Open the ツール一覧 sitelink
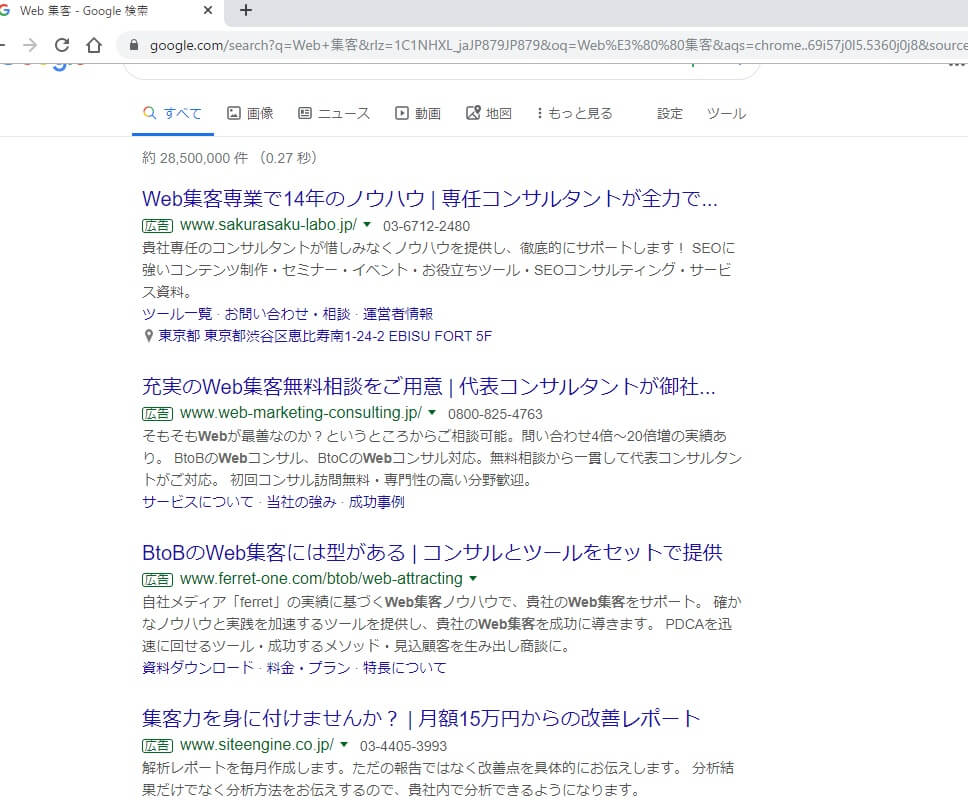968x803 pixels. 177,314
